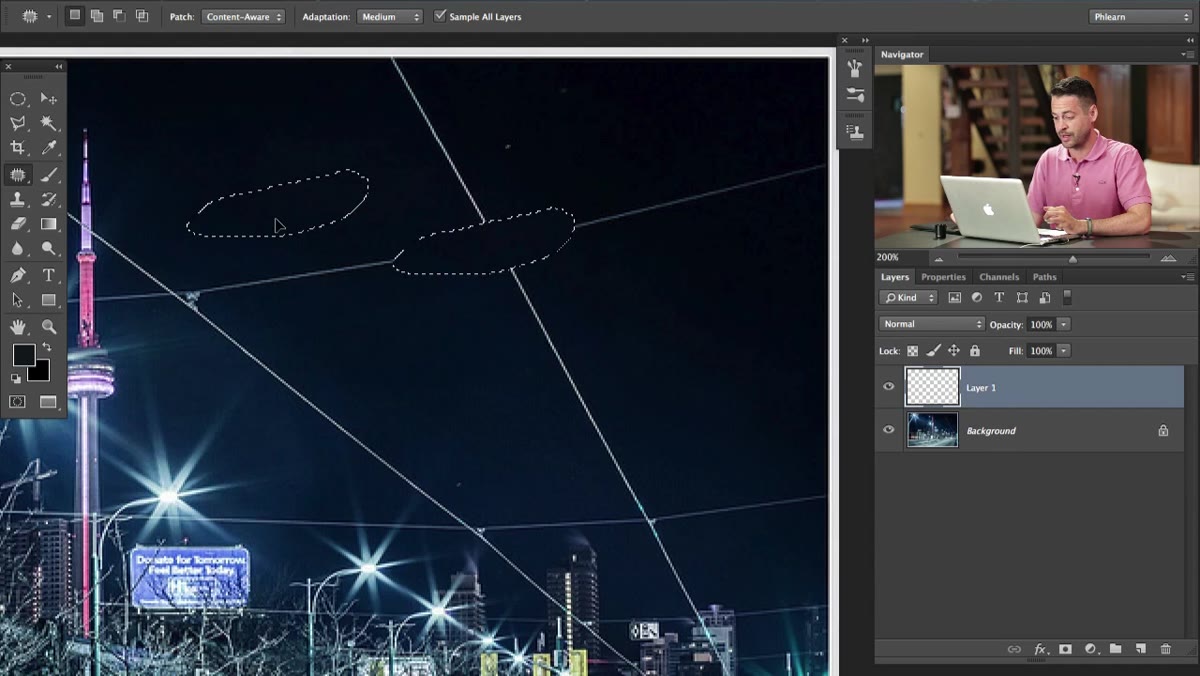Lock transparent pixels of the layer
This screenshot has height=676, width=1200.
point(912,351)
